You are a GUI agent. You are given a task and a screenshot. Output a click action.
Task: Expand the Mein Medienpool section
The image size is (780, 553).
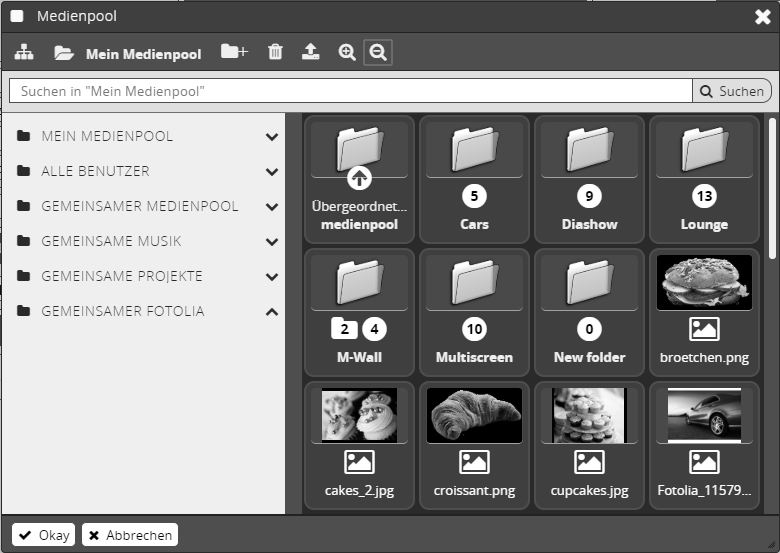point(272,137)
